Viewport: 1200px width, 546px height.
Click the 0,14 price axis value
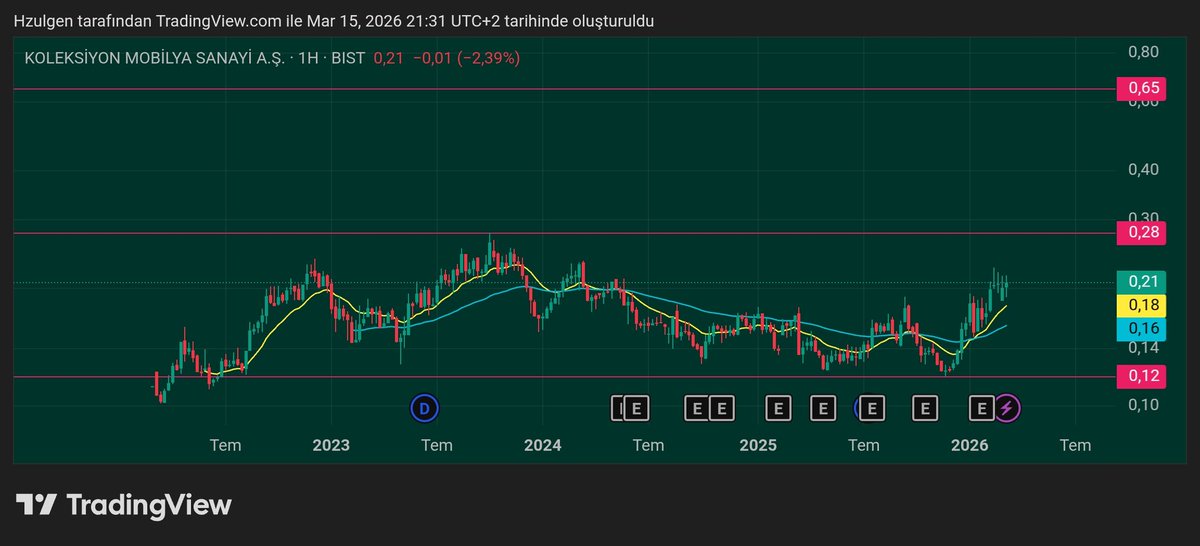(1144, 347)
